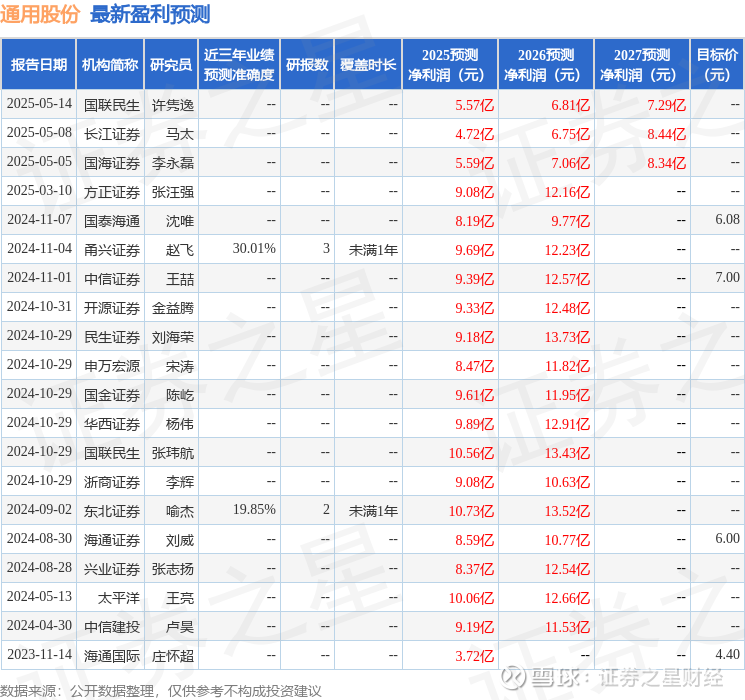Click the 研报数 column header
This screenshot has height=700, width=745.
pos(307,65)
